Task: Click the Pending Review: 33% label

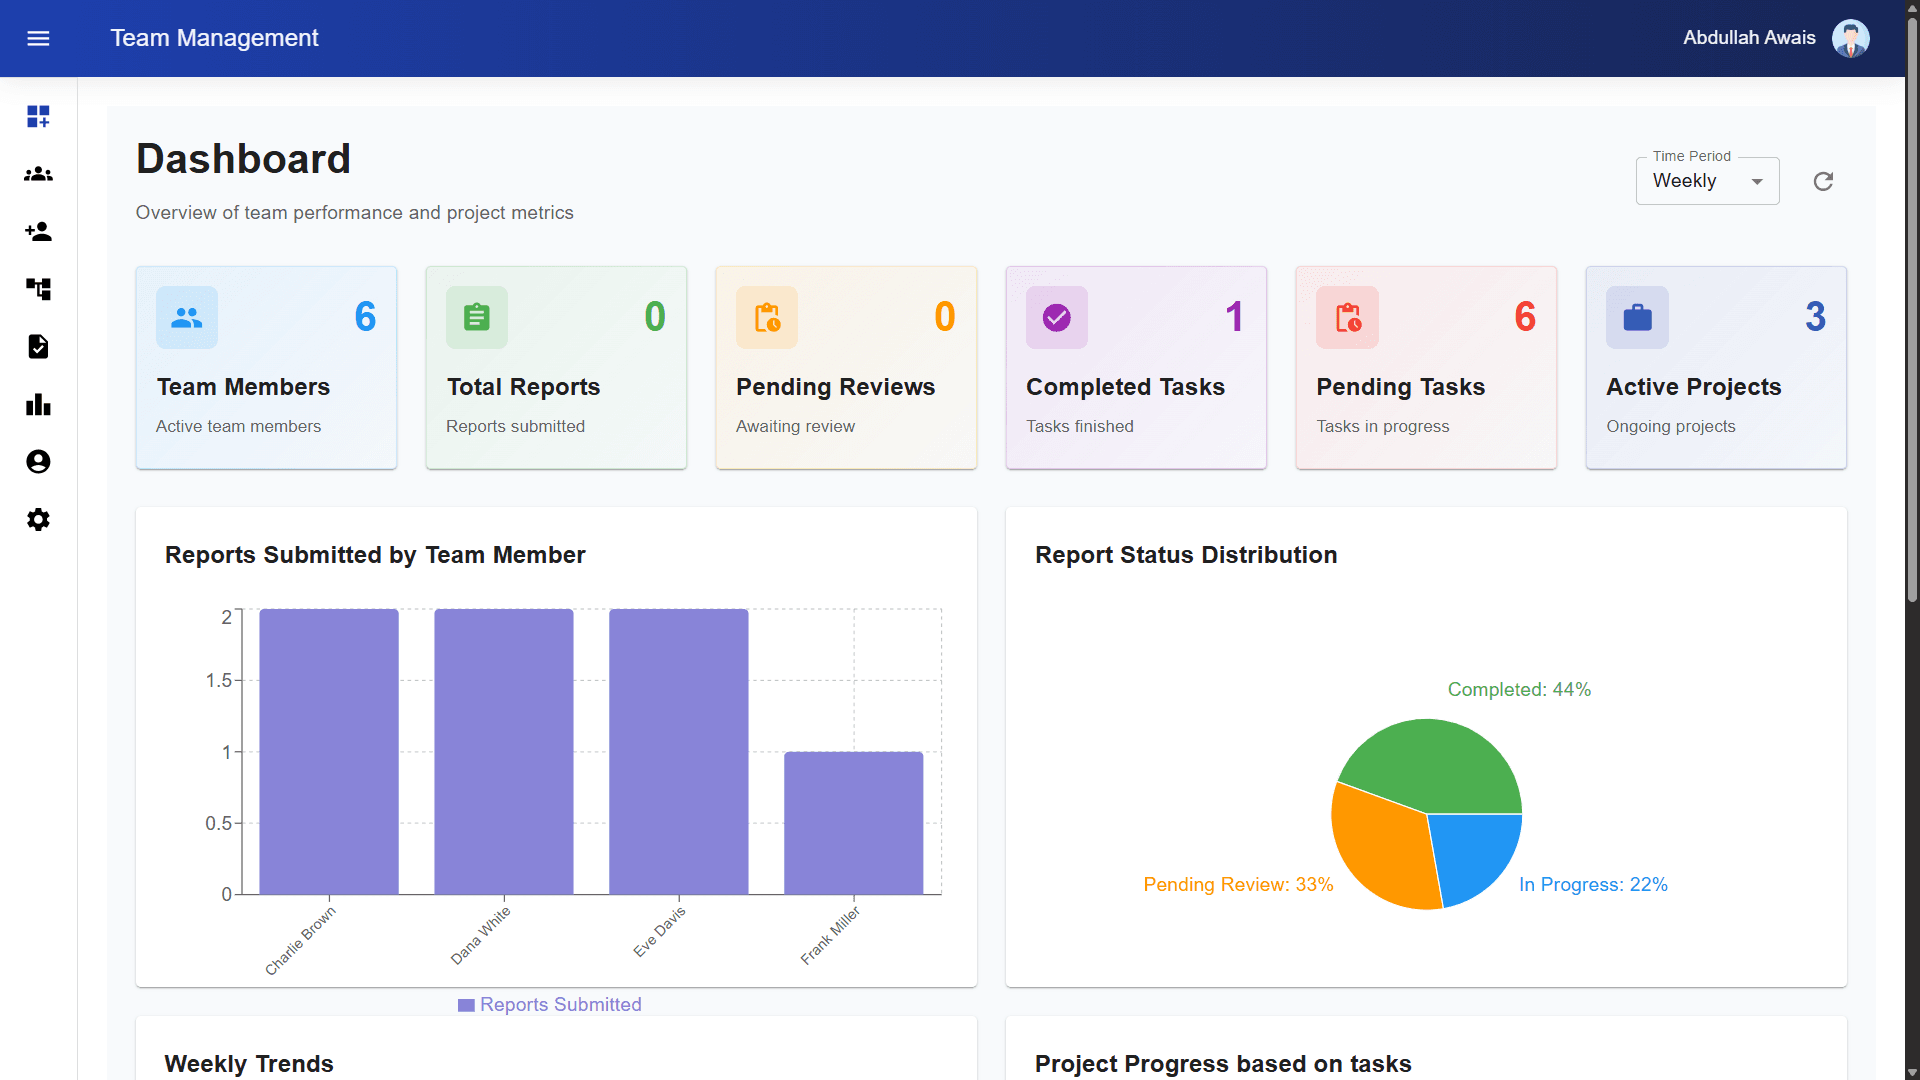Action: tap(1238, 885)
